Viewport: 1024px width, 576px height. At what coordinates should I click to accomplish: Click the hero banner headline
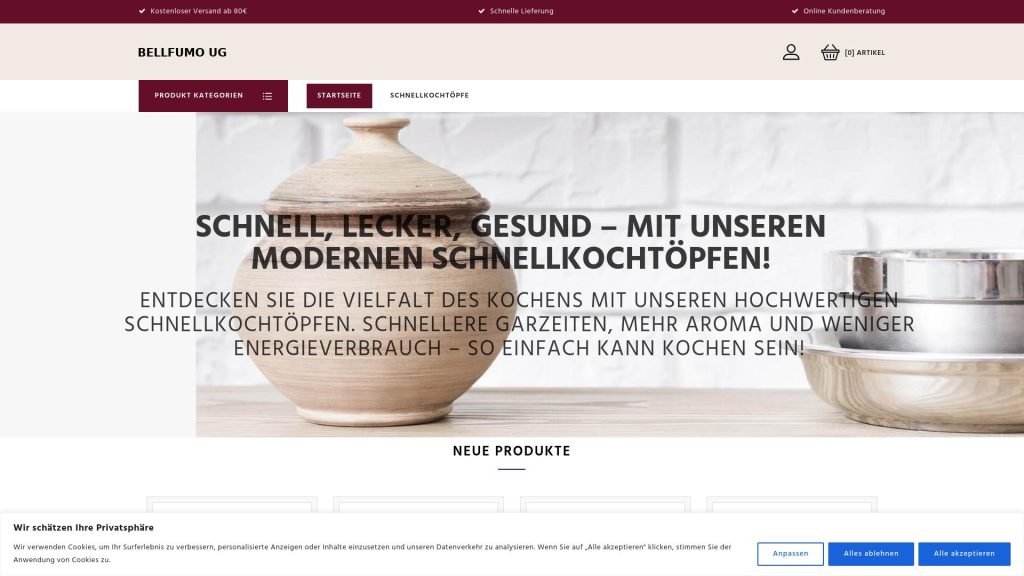pyautogui.click(x=511, y=243)
